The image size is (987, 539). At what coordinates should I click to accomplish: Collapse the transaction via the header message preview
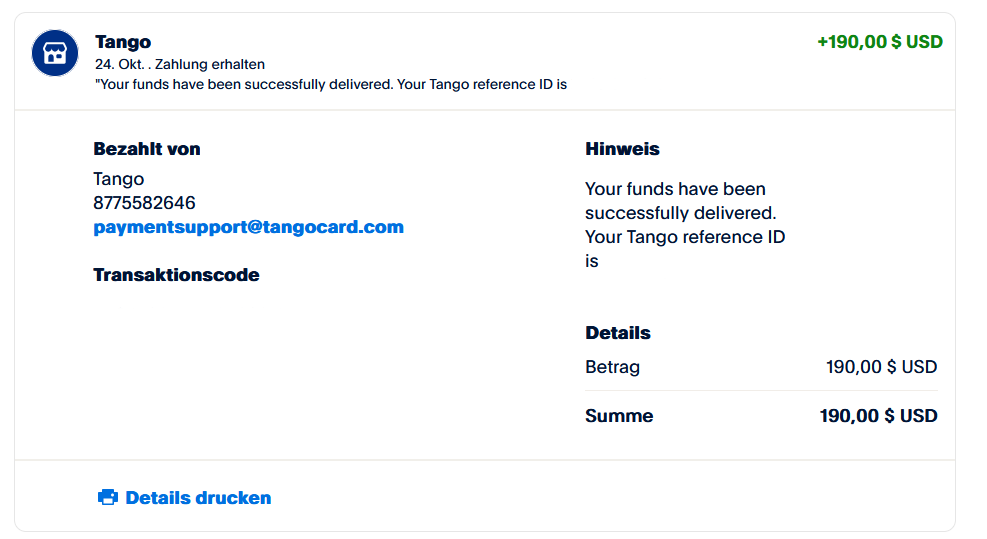point(330,84)
